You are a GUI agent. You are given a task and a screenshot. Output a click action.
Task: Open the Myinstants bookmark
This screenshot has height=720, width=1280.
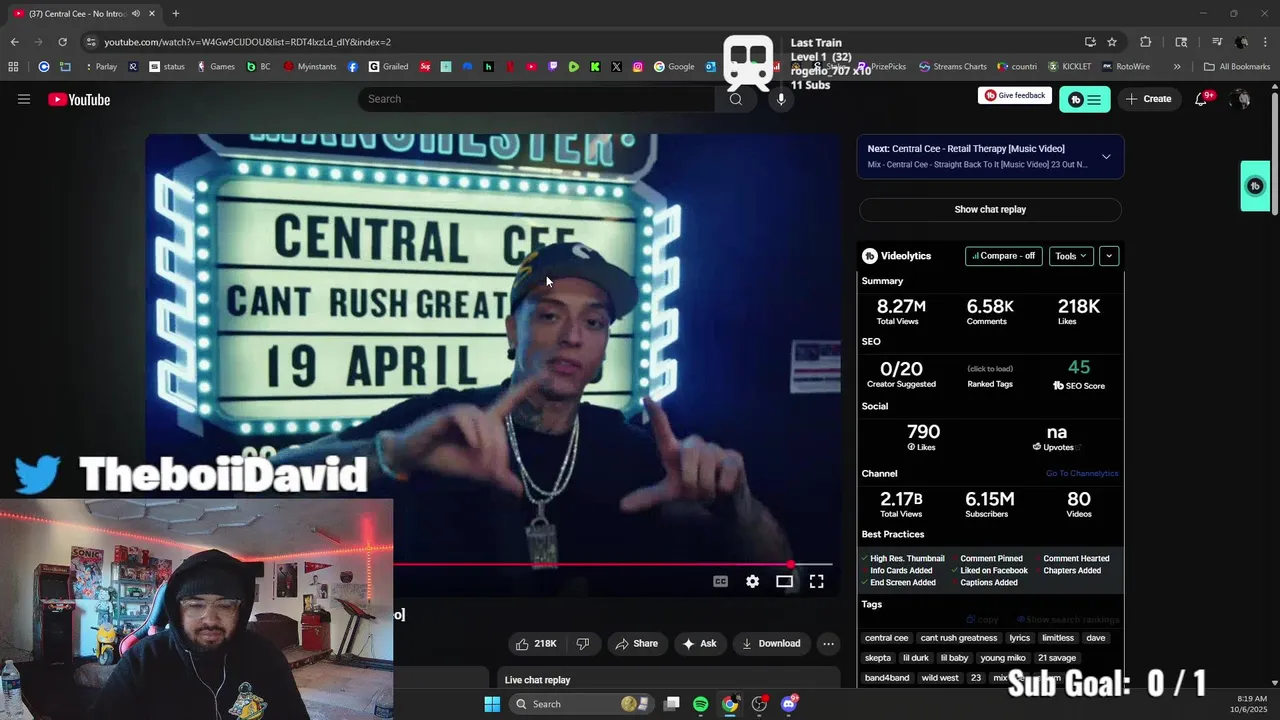coord(310,67)
